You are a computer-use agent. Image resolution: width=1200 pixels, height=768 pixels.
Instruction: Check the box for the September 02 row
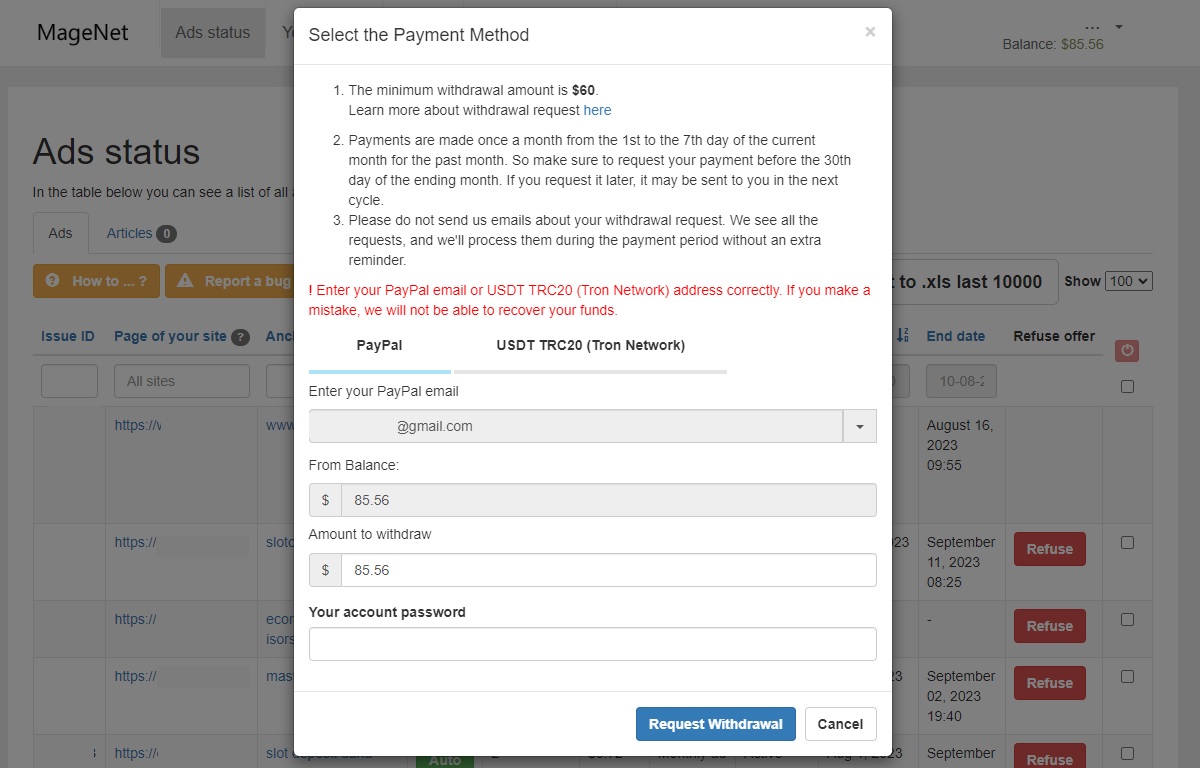coord(1127,677)
